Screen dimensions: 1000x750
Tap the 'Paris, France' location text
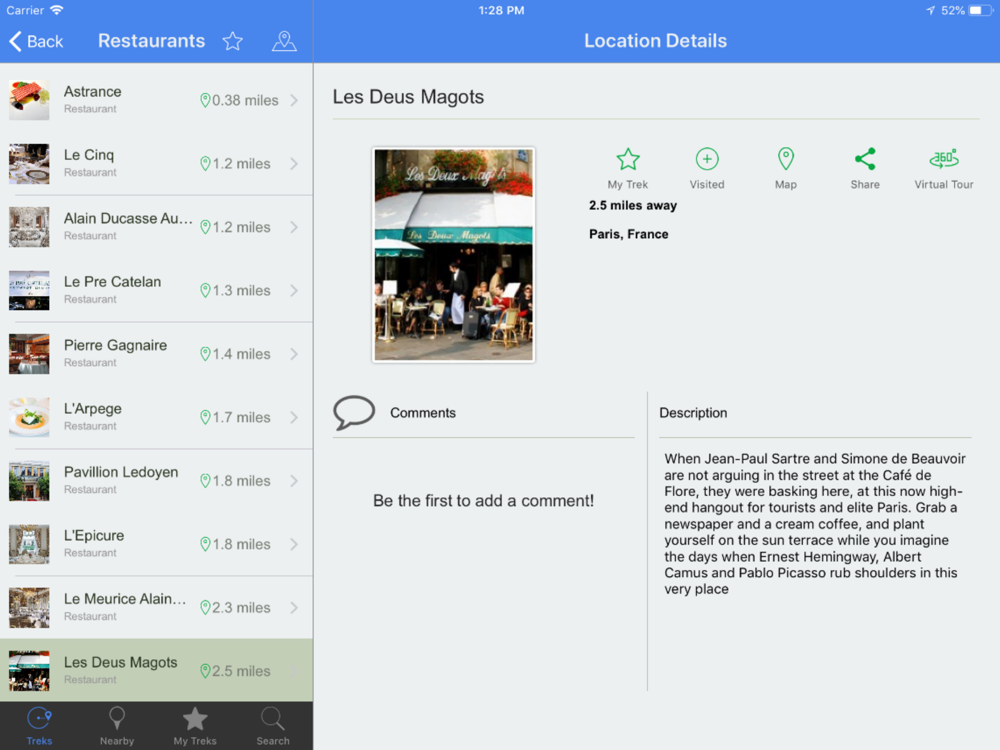(629, 234)
